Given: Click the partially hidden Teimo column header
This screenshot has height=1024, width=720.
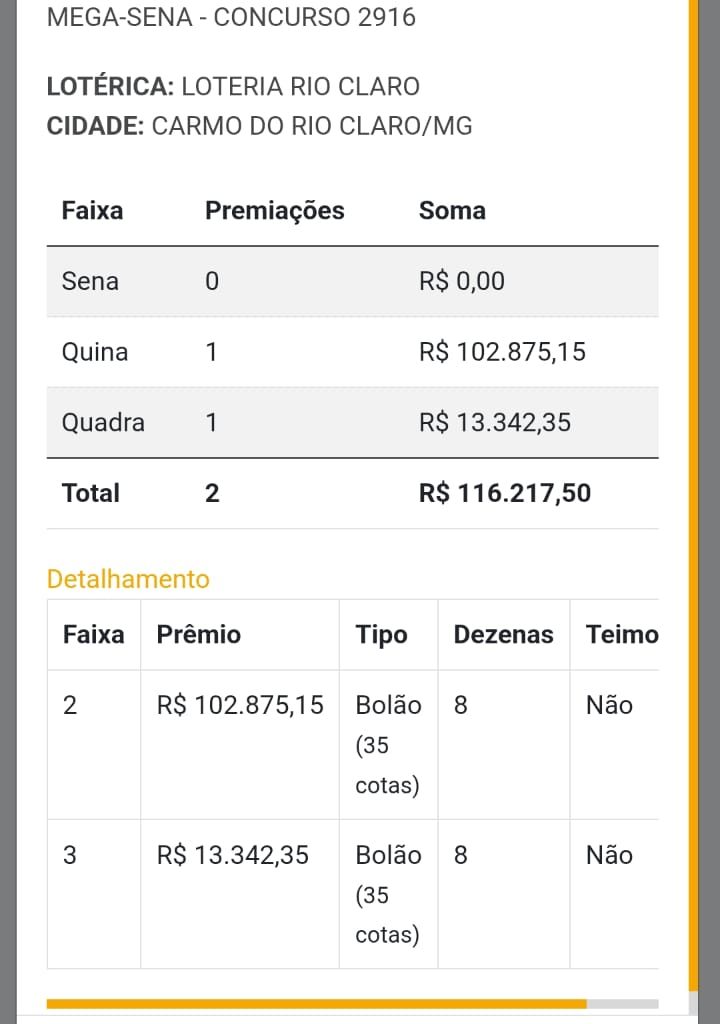Looking at the screenshot, I should click(622, 634).
